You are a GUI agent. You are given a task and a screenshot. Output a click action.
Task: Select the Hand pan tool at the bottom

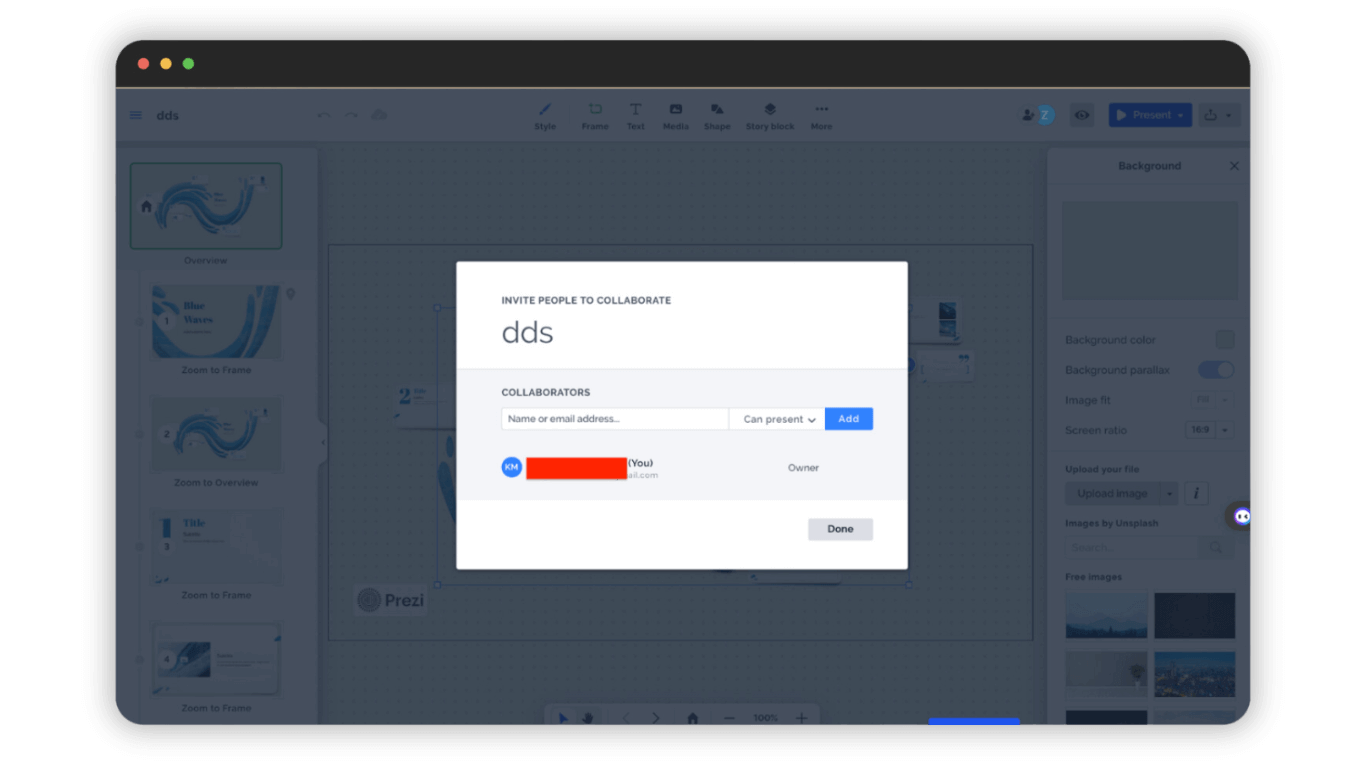point(590,717)
